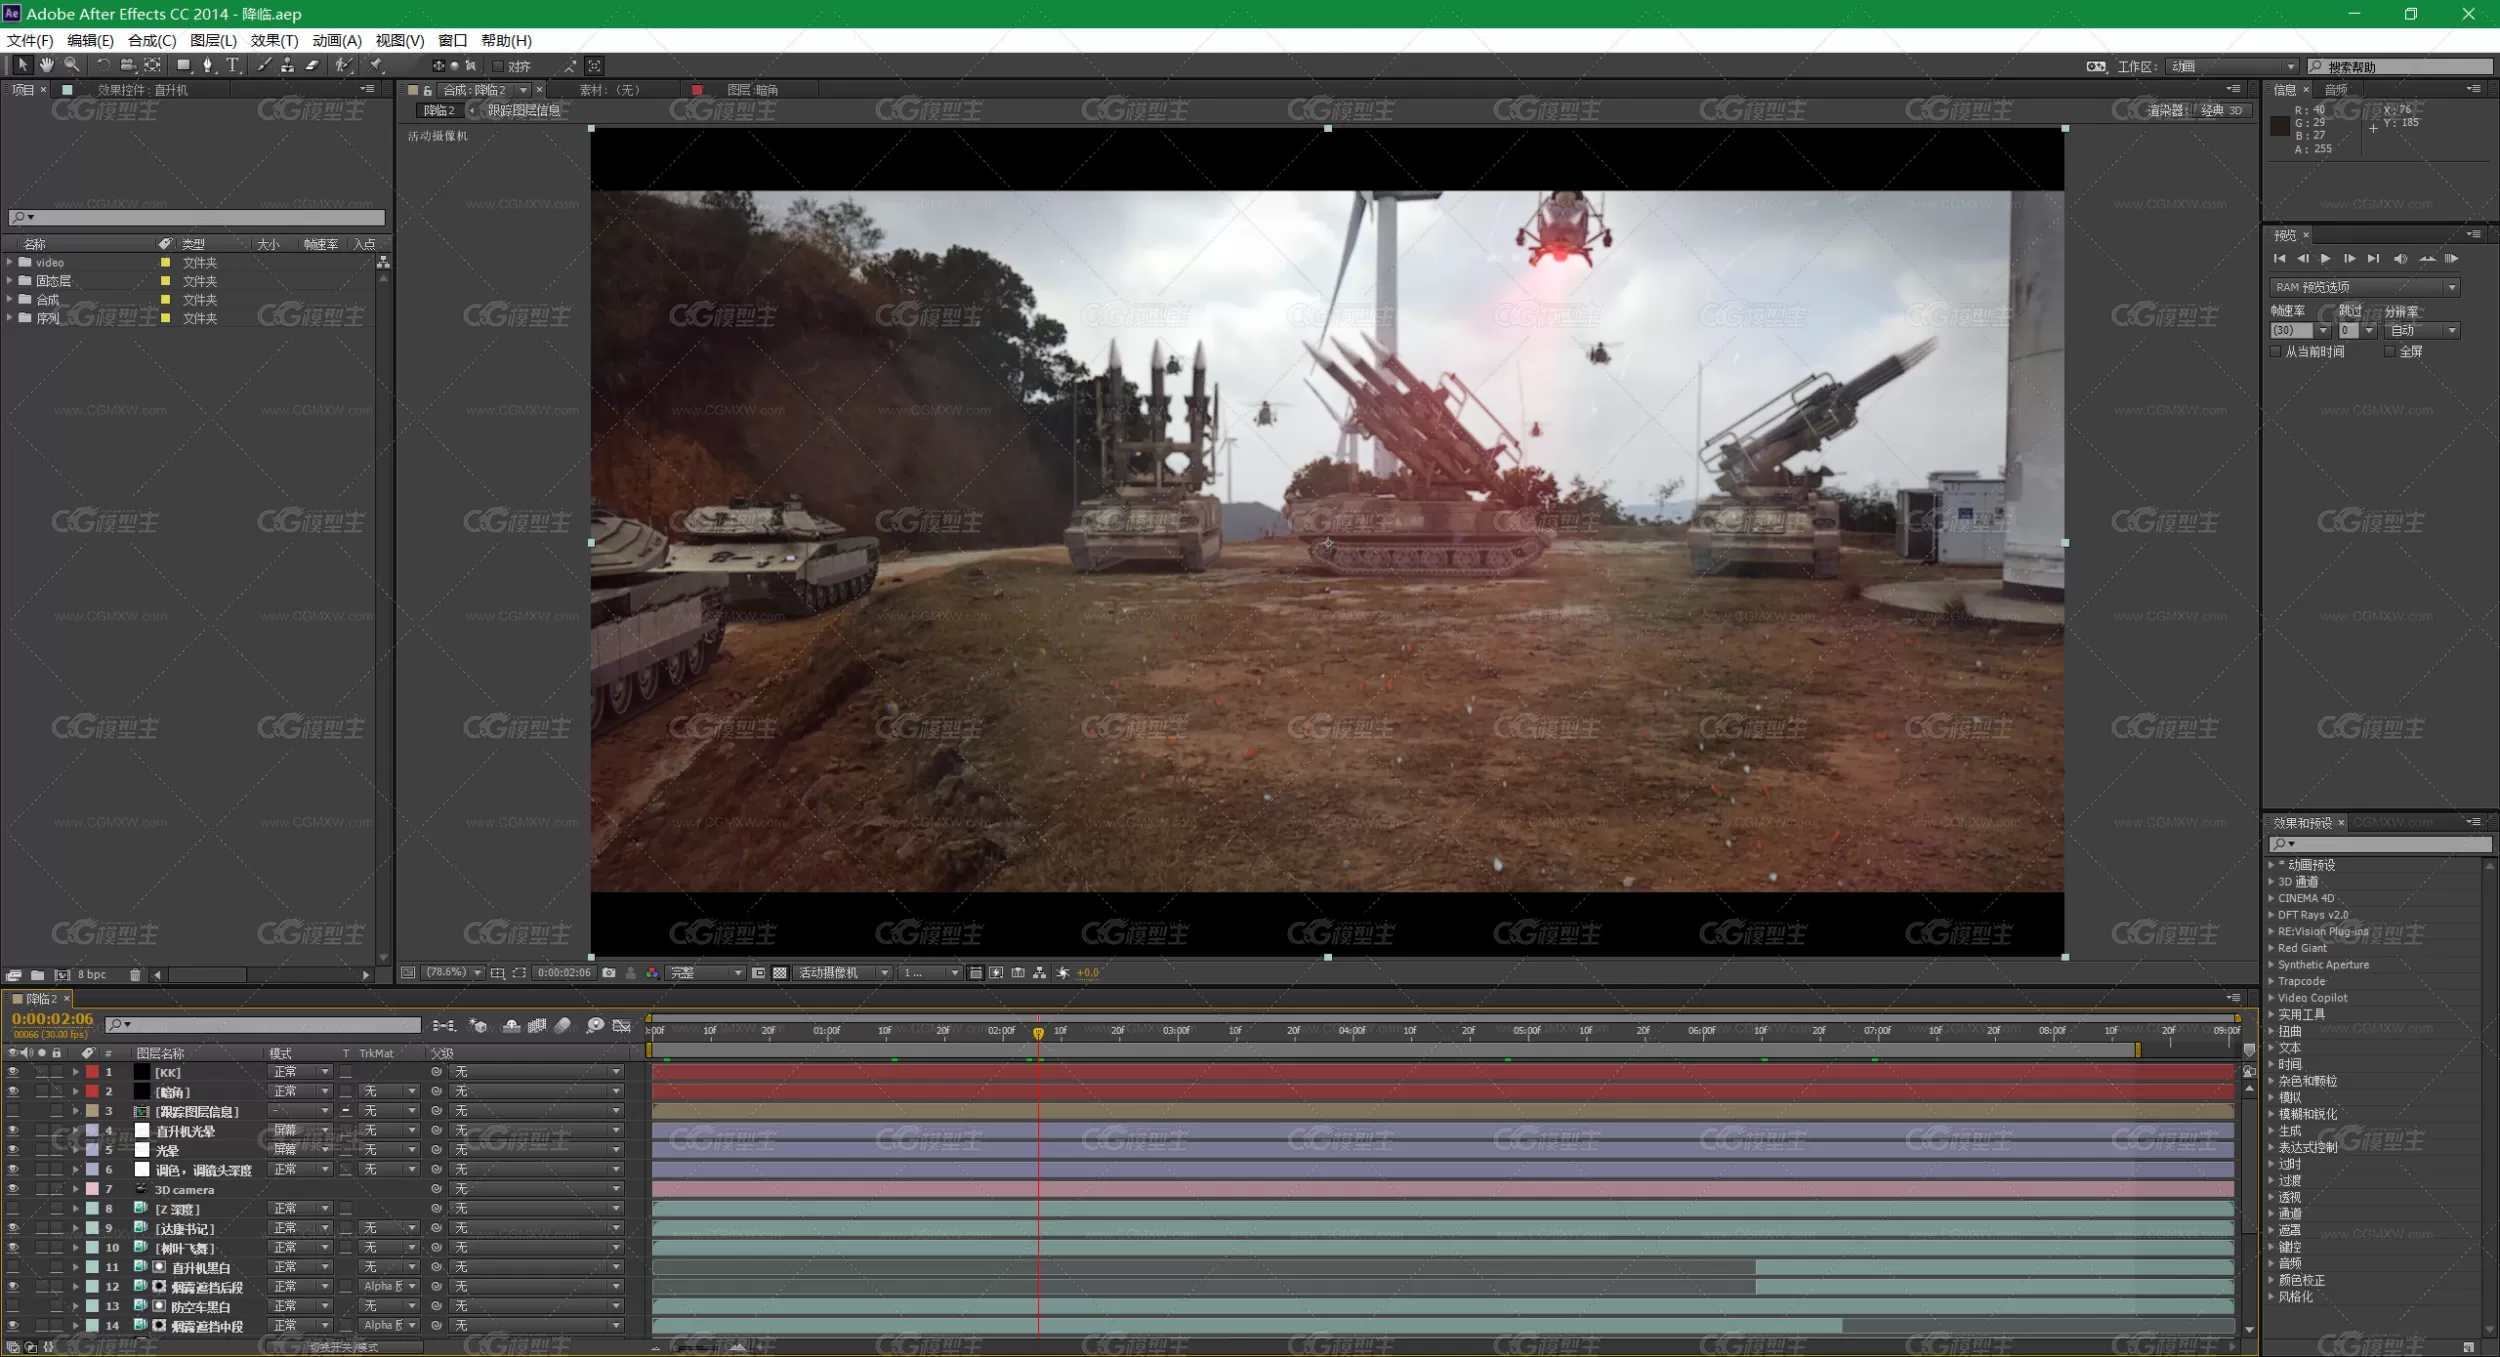Switch to the 音频 panel tab
The height and width of the screenshot is (1357, 2500).
click(x=2336, y=90)
